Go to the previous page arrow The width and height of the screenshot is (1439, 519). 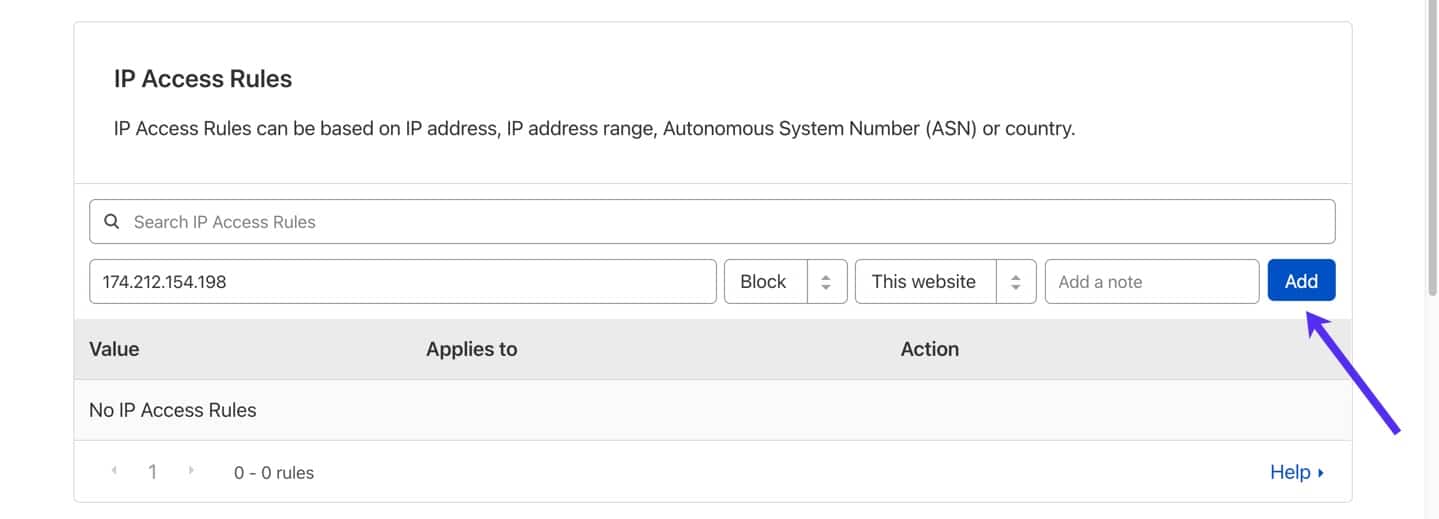point(114,471)
